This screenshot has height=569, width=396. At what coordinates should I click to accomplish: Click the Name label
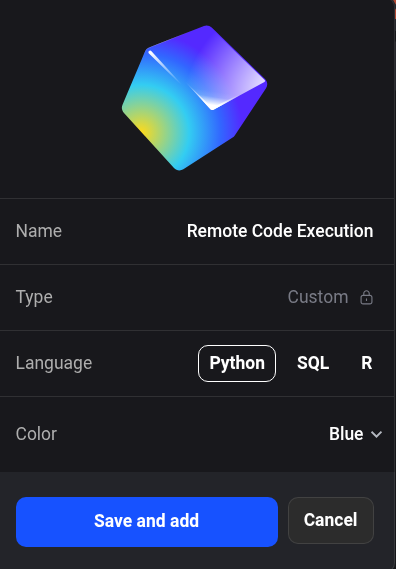[39, 231]
